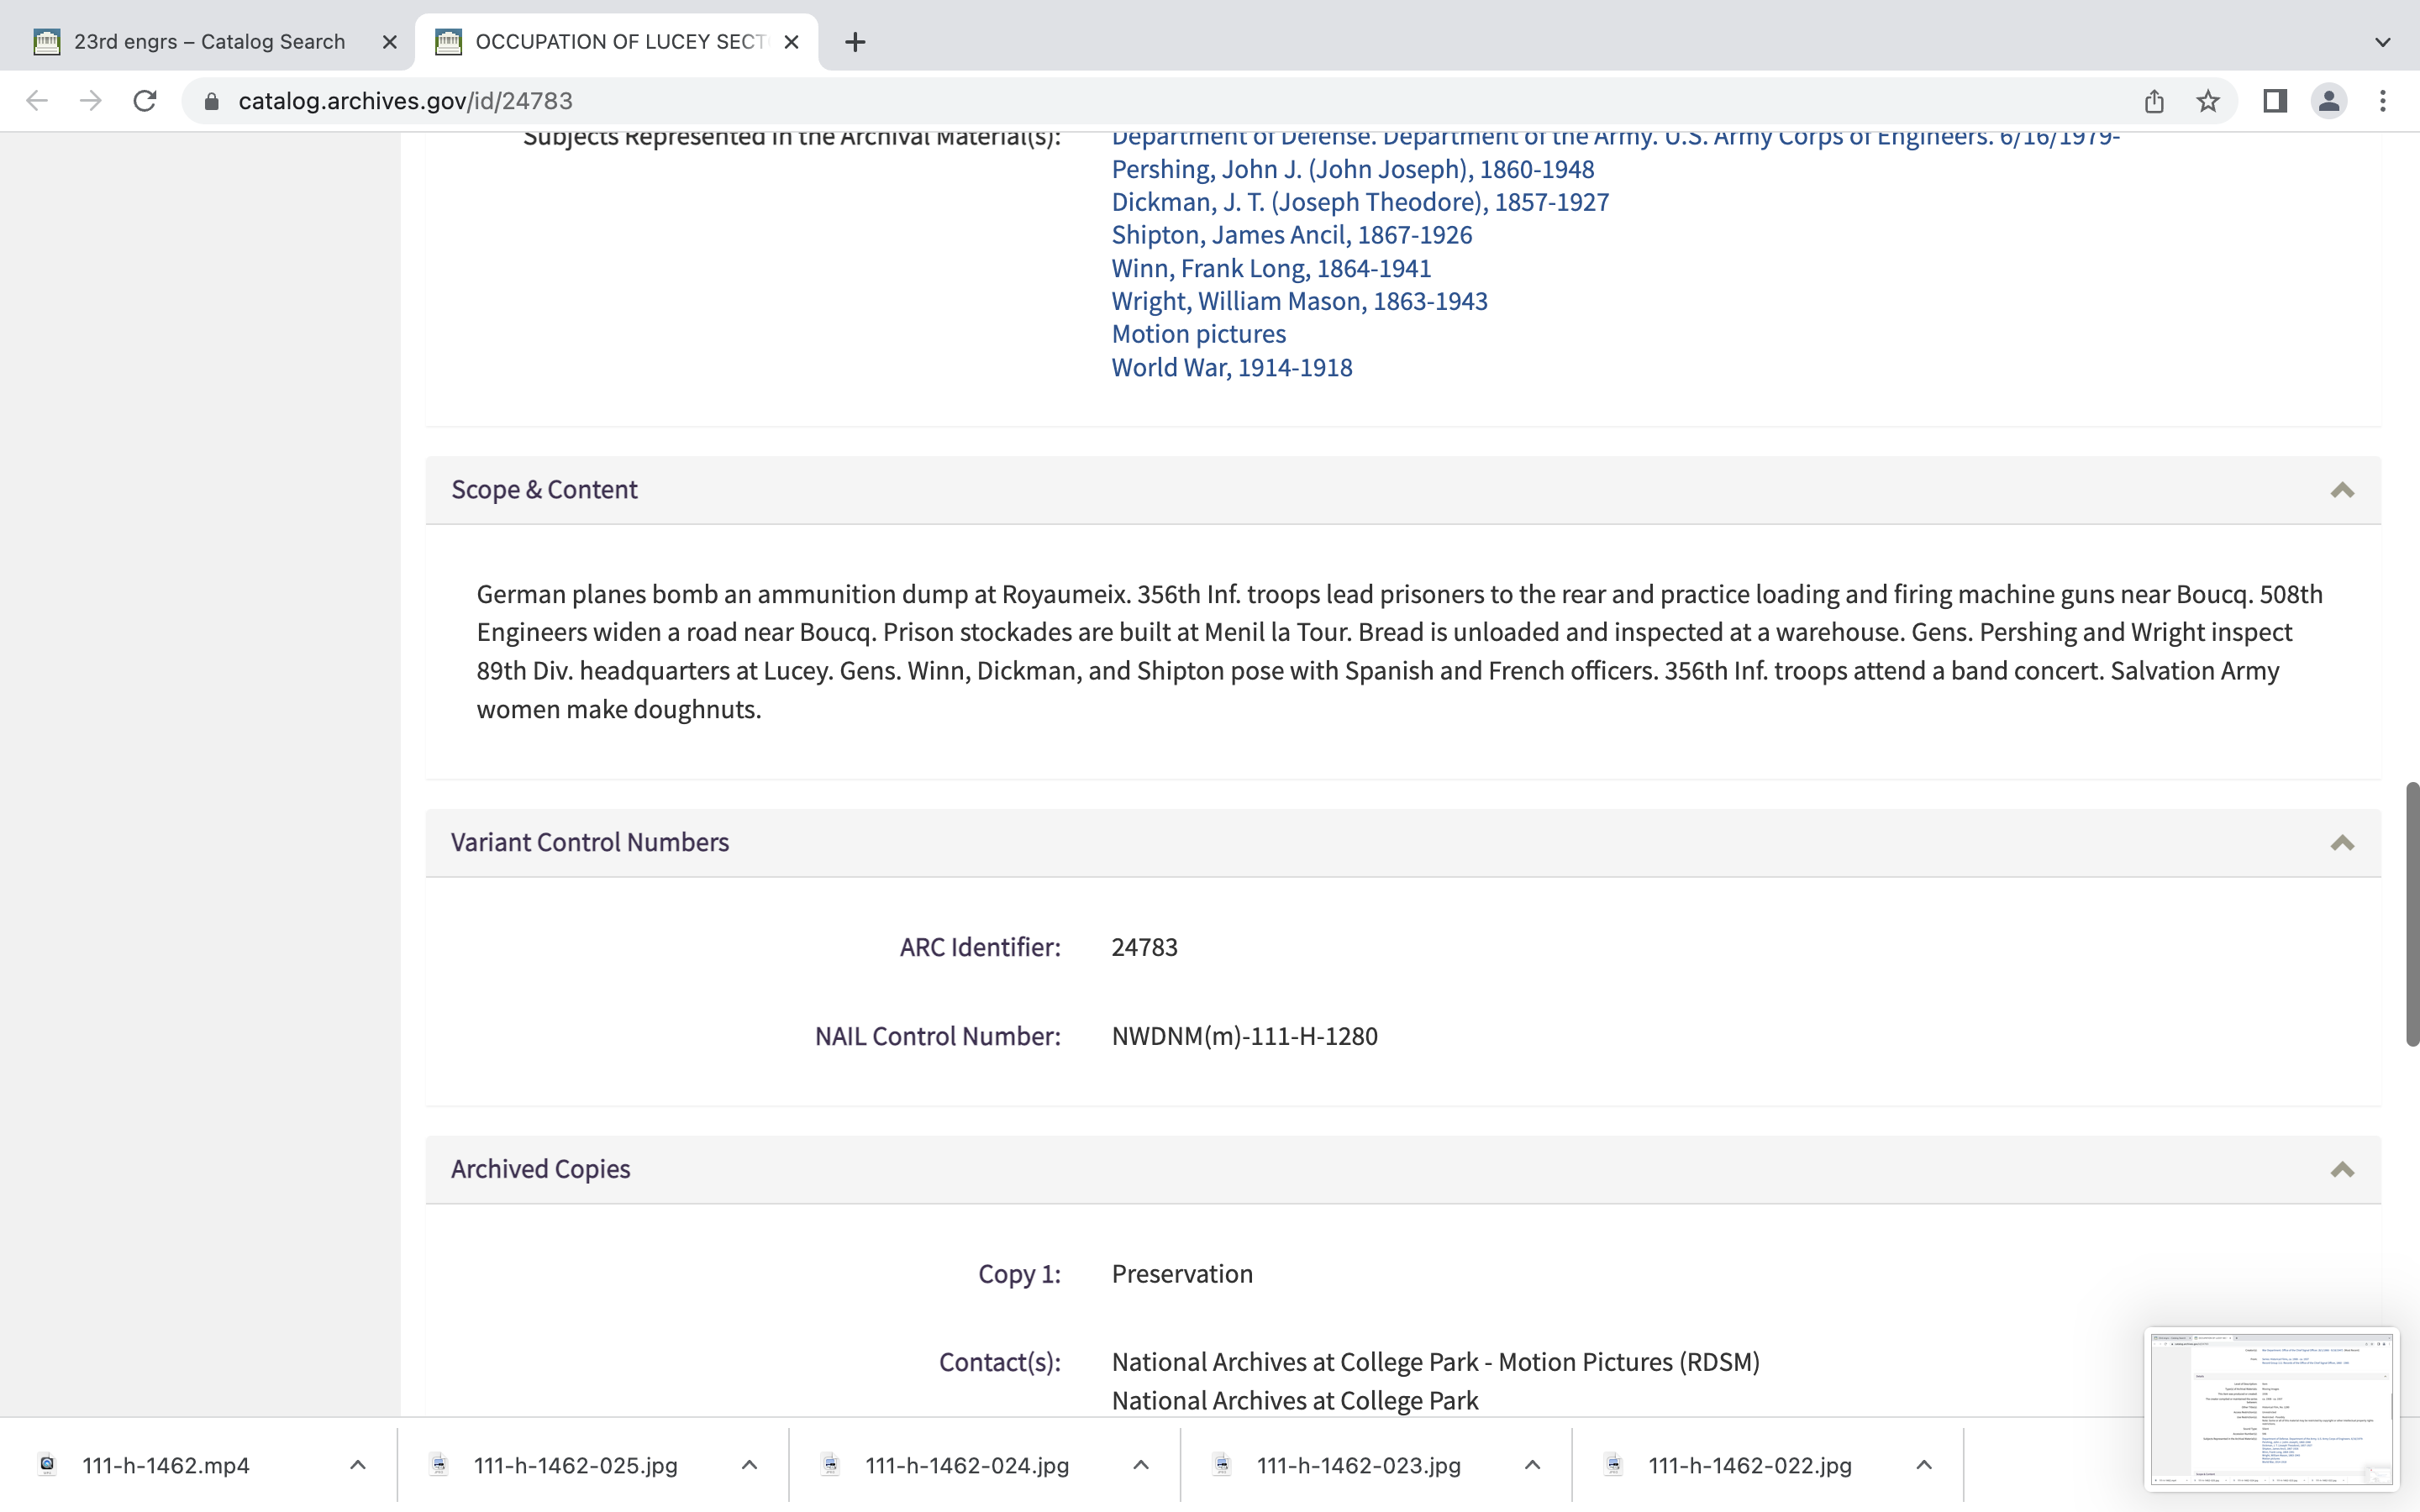This screenshot has height=1512, width=2420.
Task: Click the site lock security icon
Action: [211, 101]
